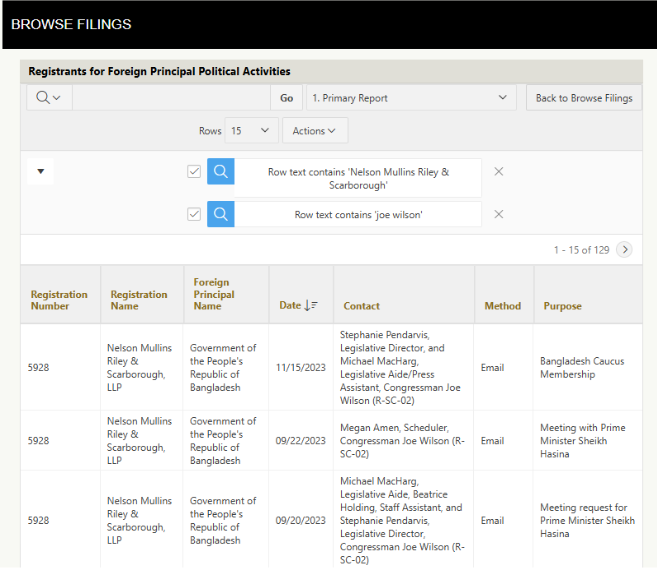Click into the report search text field

click(x=170, y=98)
